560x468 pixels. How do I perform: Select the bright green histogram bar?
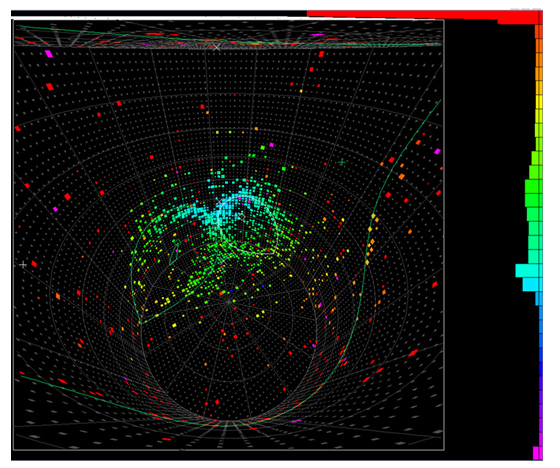point(534,186)
